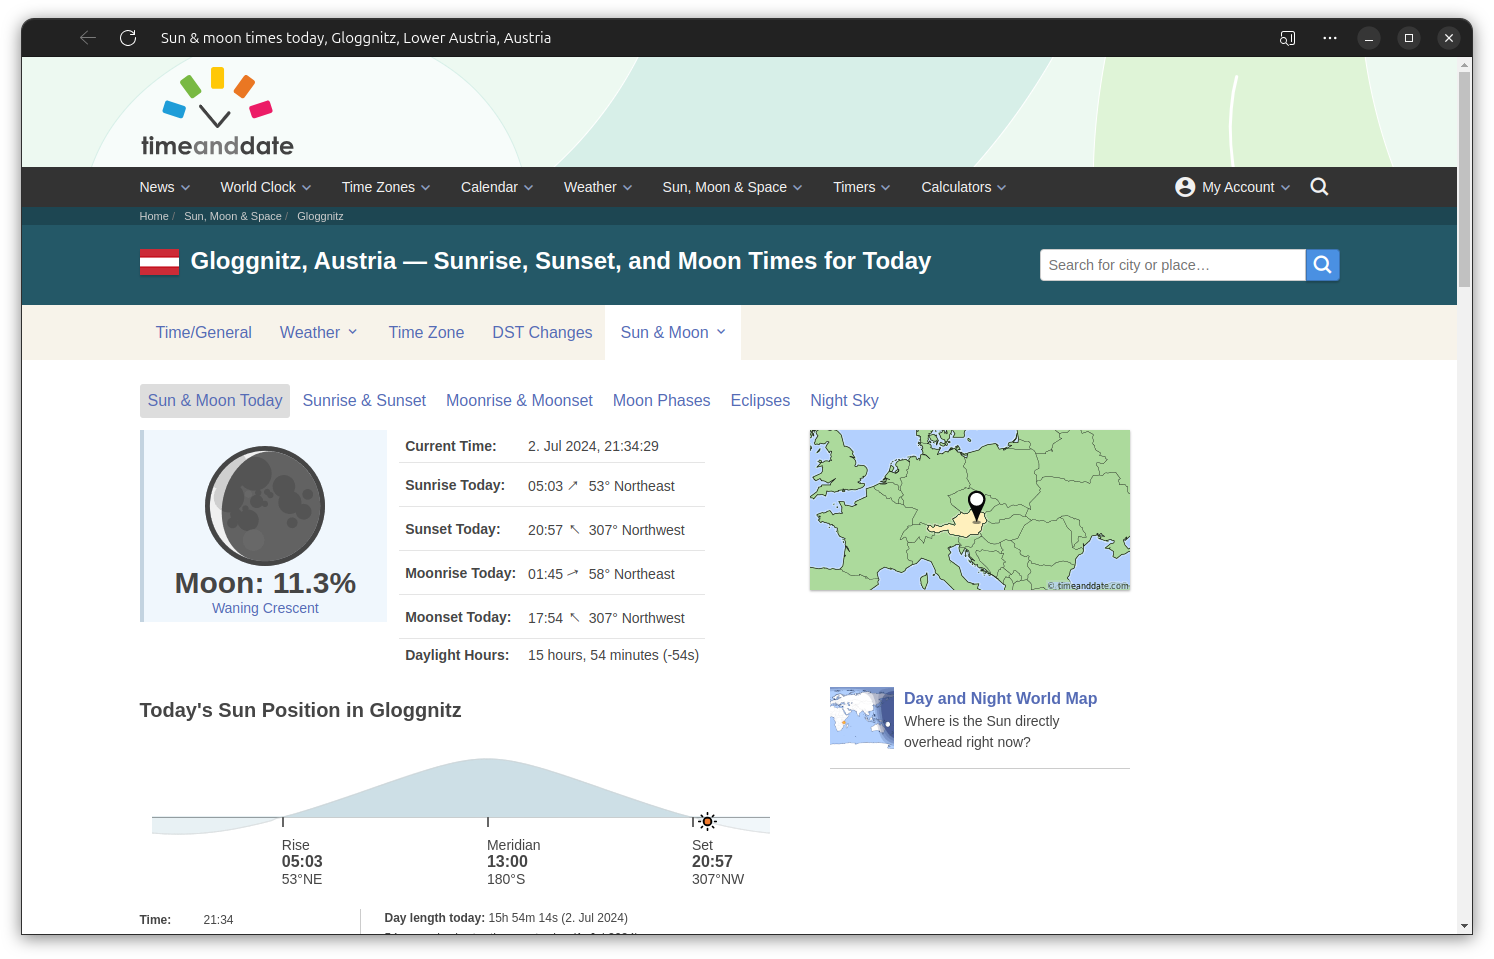Open the browser three-dots menu

[x=1329, y=38]
